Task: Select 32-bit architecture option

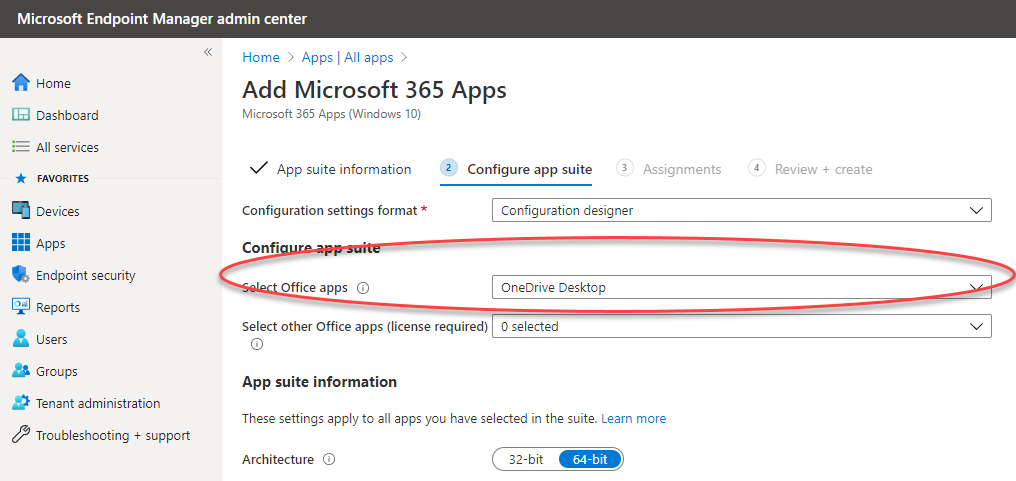Action: pyautogui.click(x=525, y=460)
